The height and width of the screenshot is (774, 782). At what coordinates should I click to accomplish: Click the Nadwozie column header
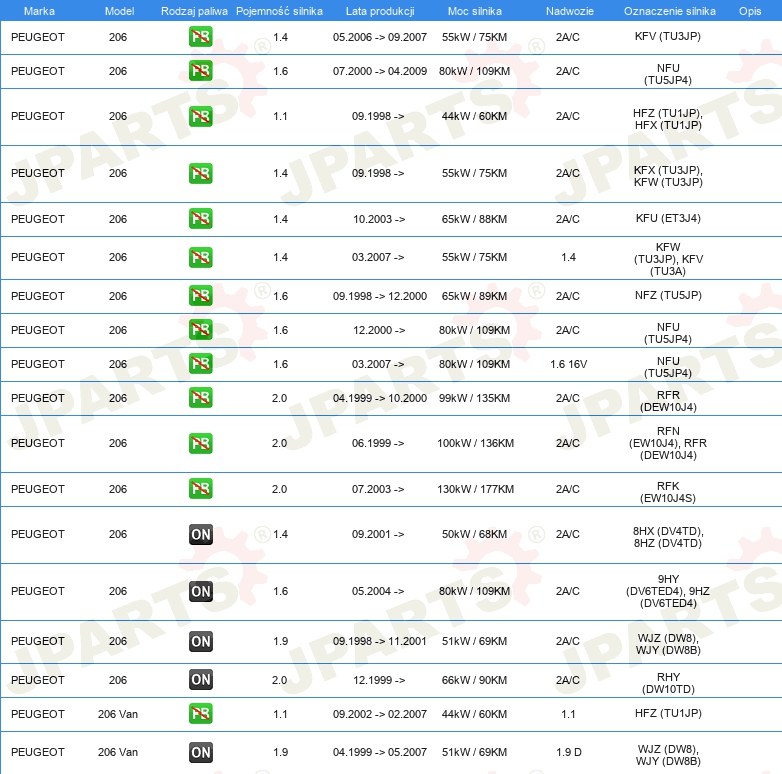pyautogui.click(x=570, y=11)
